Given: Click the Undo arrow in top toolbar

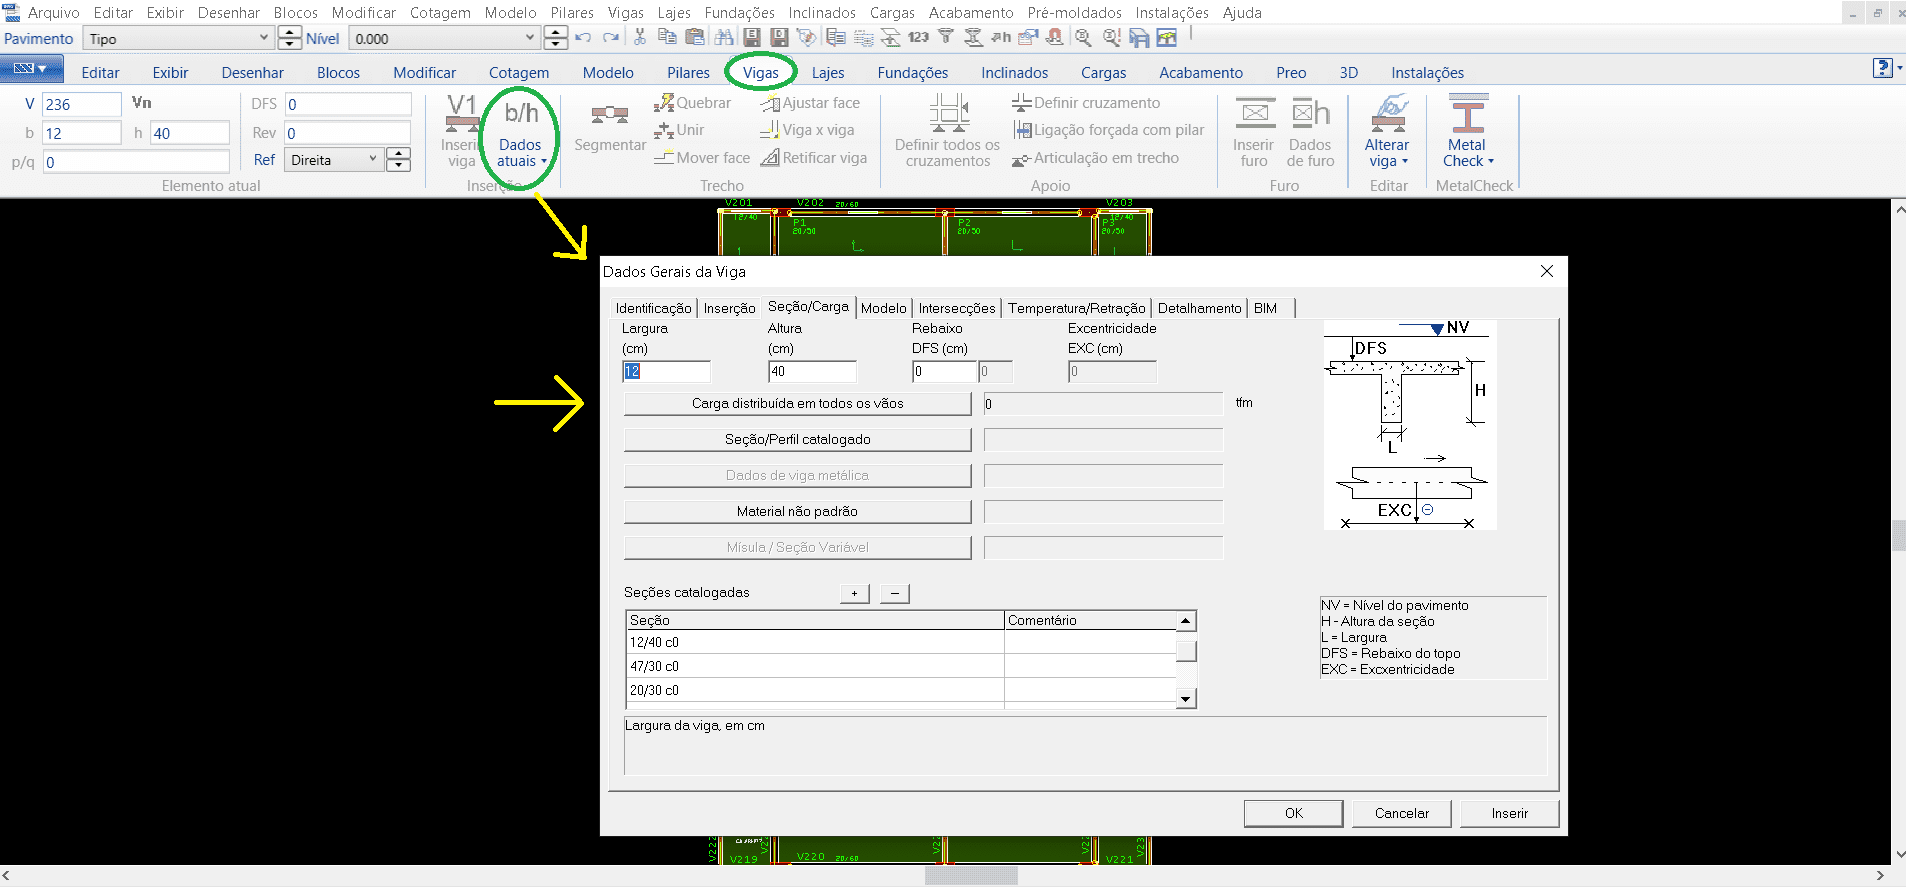Looking at the screenshot, I should pos(584,38).
